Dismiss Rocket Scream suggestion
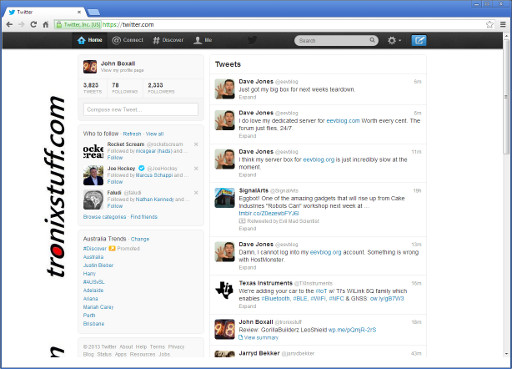Screen dimensions: 512x369 pos(196,144)
